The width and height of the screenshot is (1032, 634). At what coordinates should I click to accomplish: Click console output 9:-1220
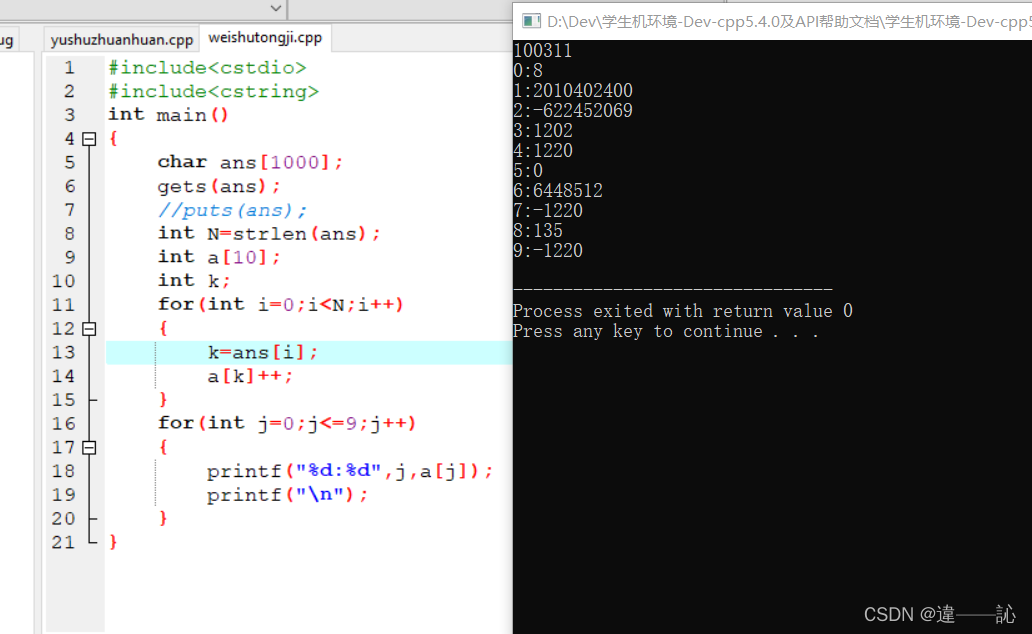point(548,251)
